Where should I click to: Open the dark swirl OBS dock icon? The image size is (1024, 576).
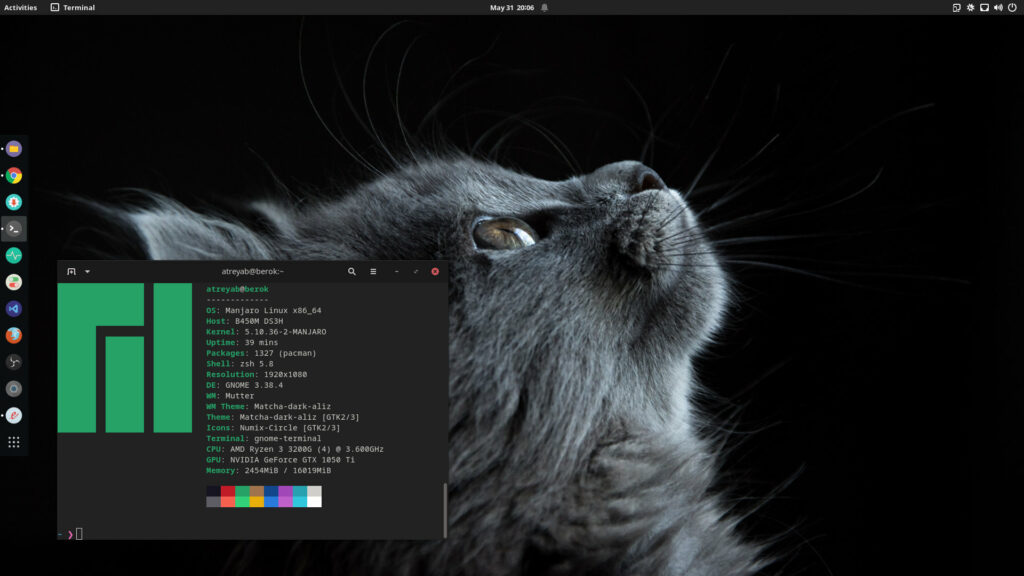coord(14,362)
